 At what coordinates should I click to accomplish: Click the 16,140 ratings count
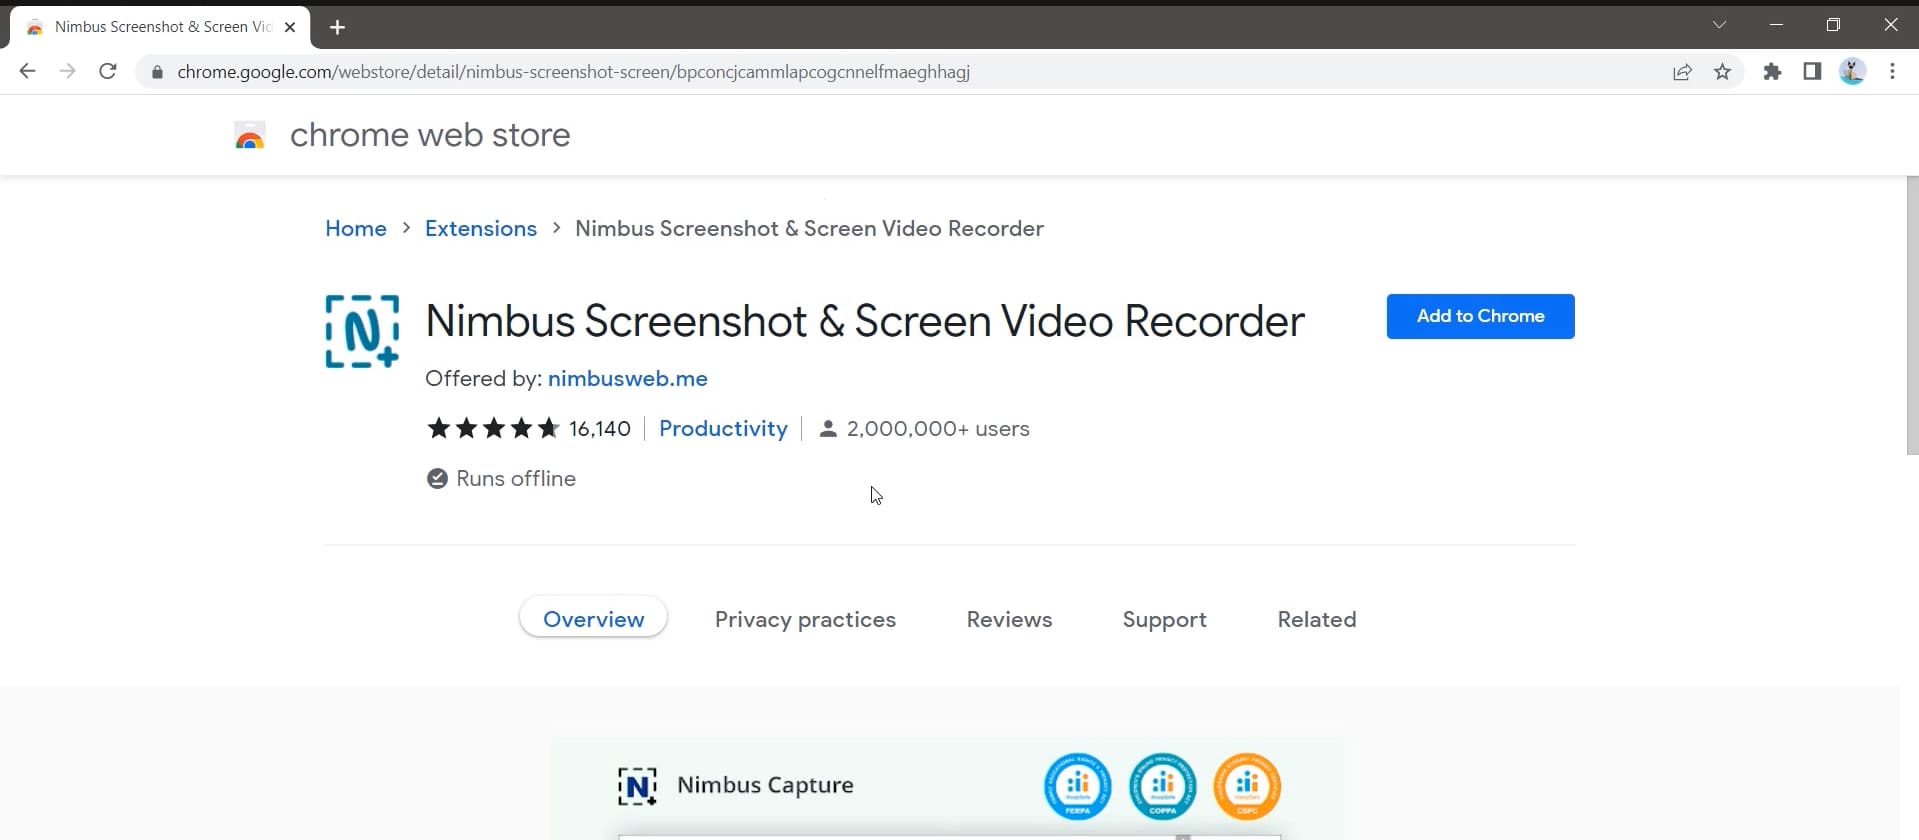click(600, 428)
